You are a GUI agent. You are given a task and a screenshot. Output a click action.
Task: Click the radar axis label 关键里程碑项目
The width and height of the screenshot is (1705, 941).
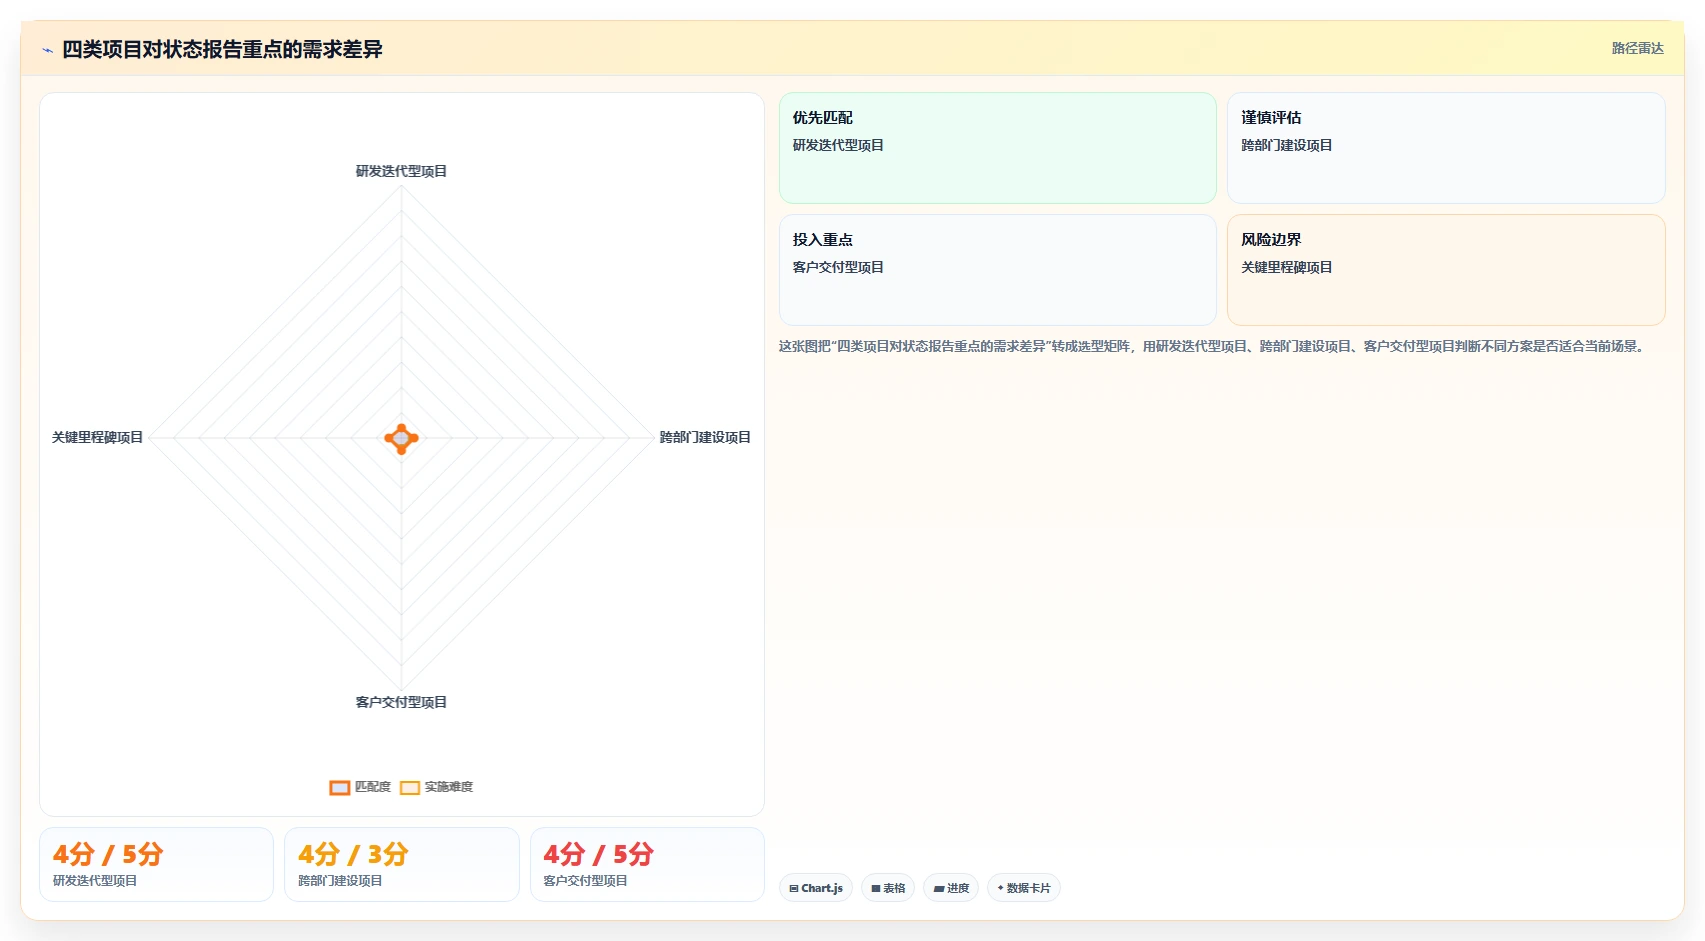(97, 437)
